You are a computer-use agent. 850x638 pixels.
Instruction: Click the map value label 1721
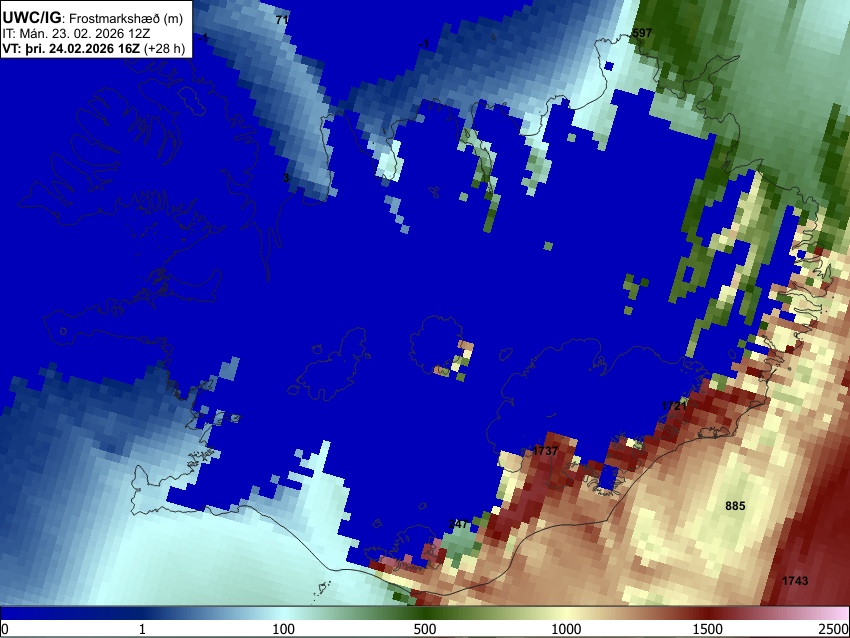click(674, 406)
